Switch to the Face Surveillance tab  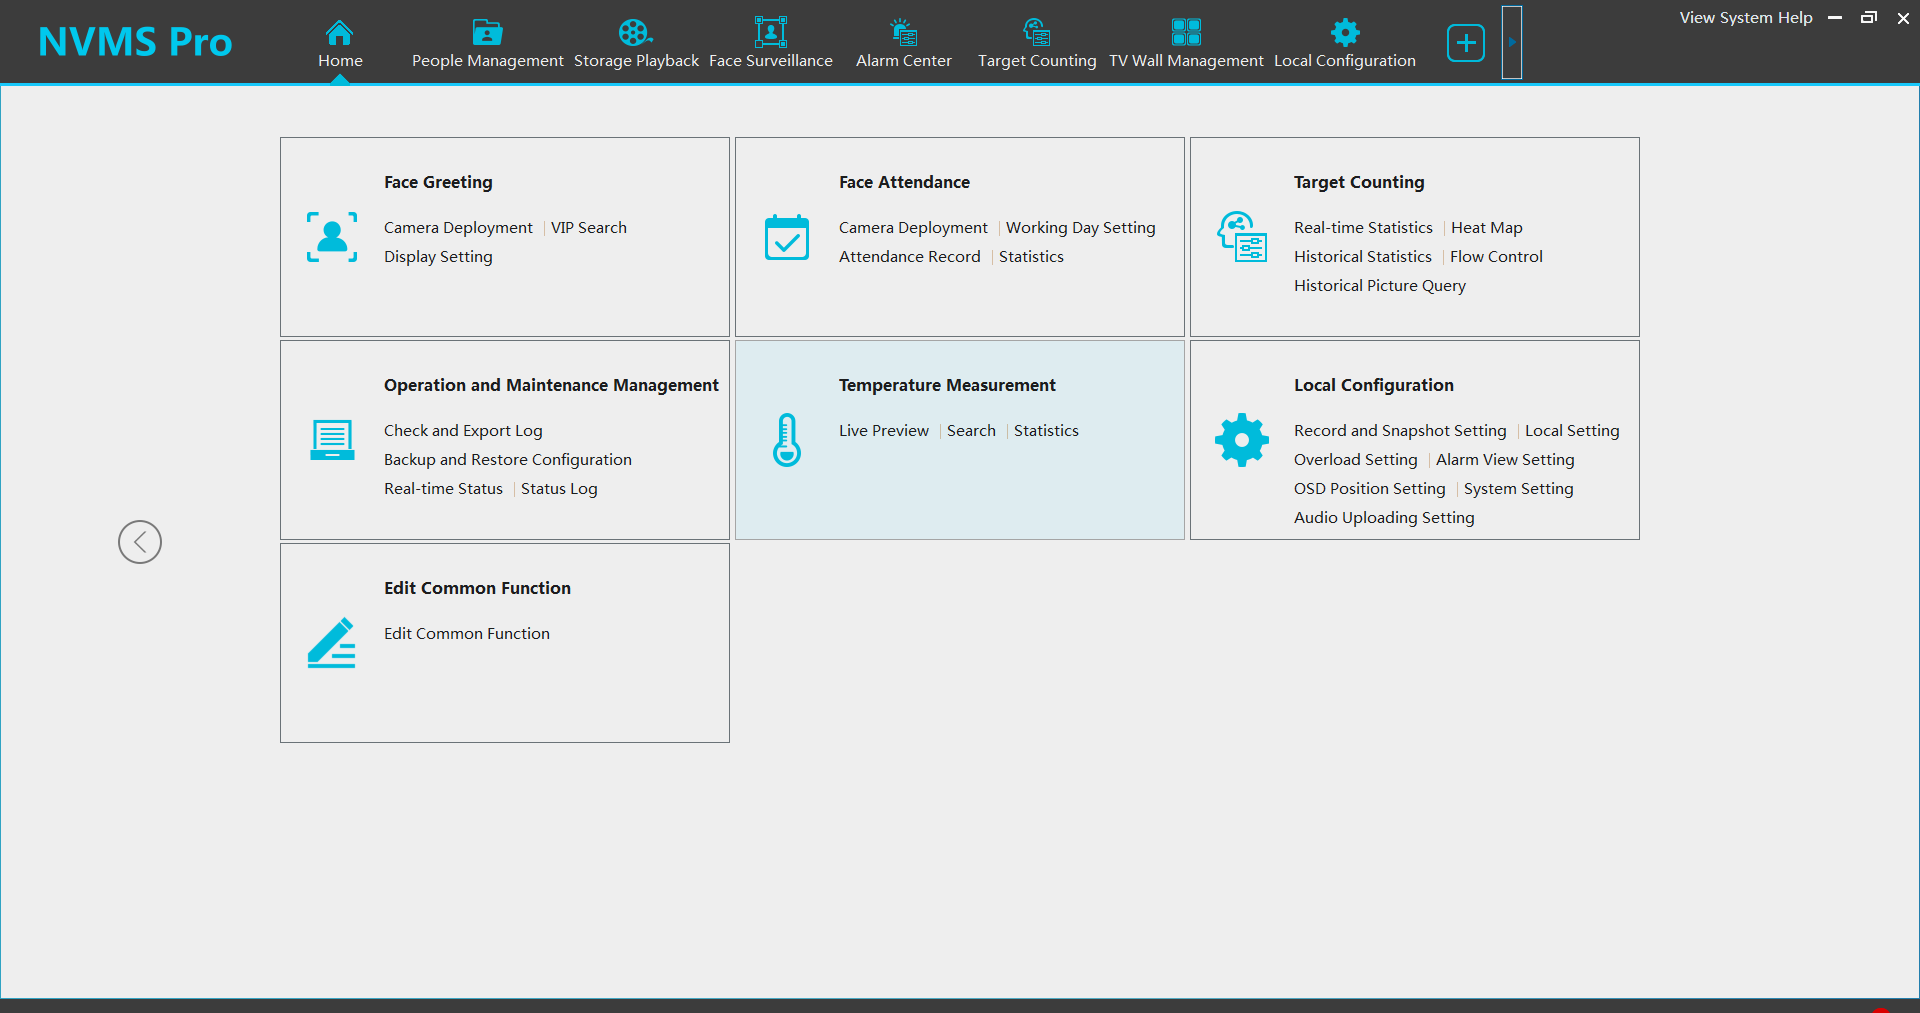[770, 44]
